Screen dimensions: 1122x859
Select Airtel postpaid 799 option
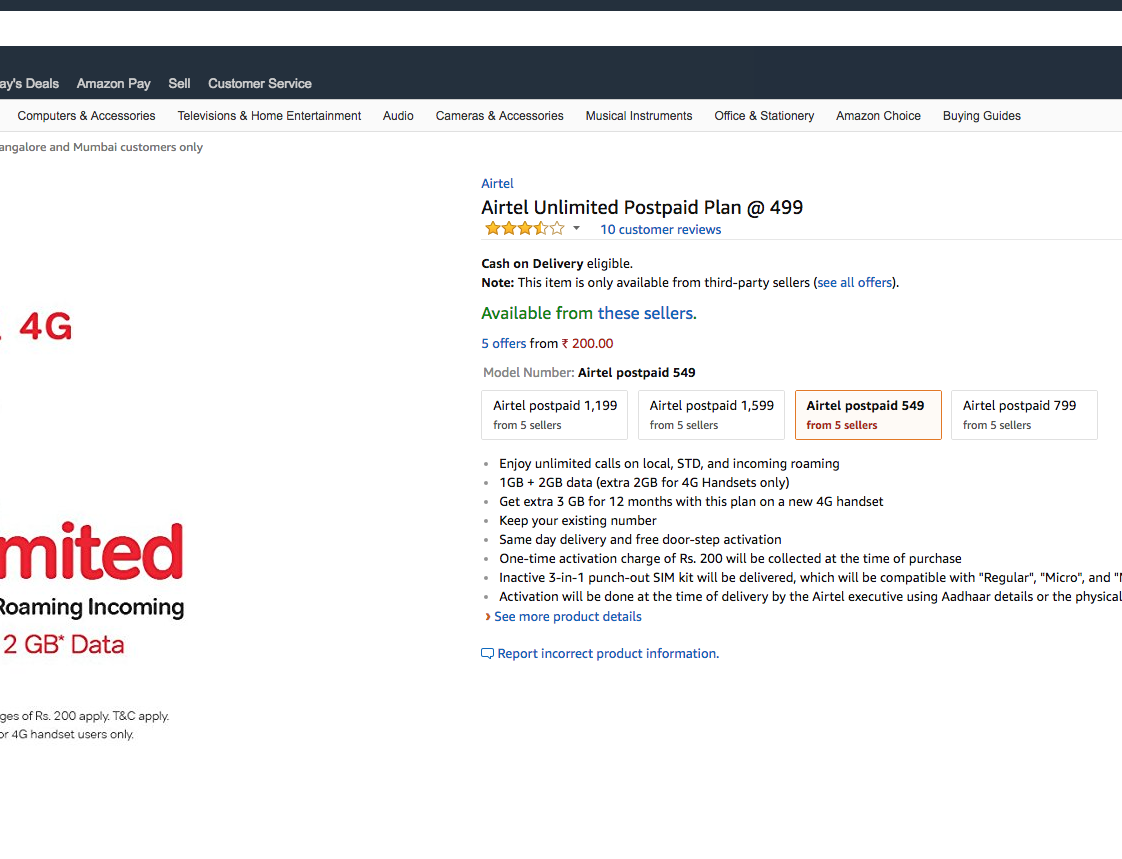point(1024,415)
